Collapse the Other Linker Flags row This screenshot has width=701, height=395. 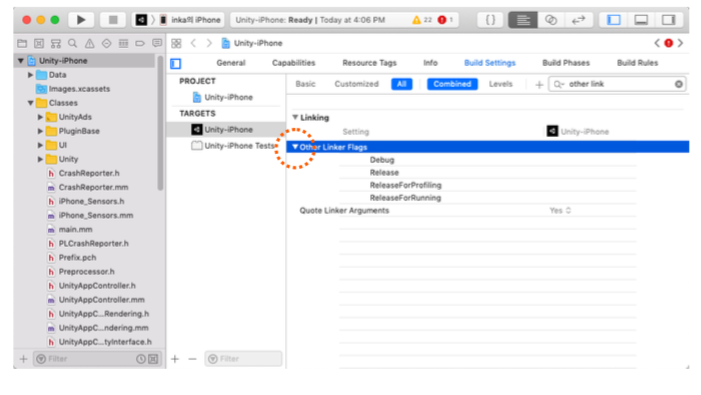[x=295, y=147]
